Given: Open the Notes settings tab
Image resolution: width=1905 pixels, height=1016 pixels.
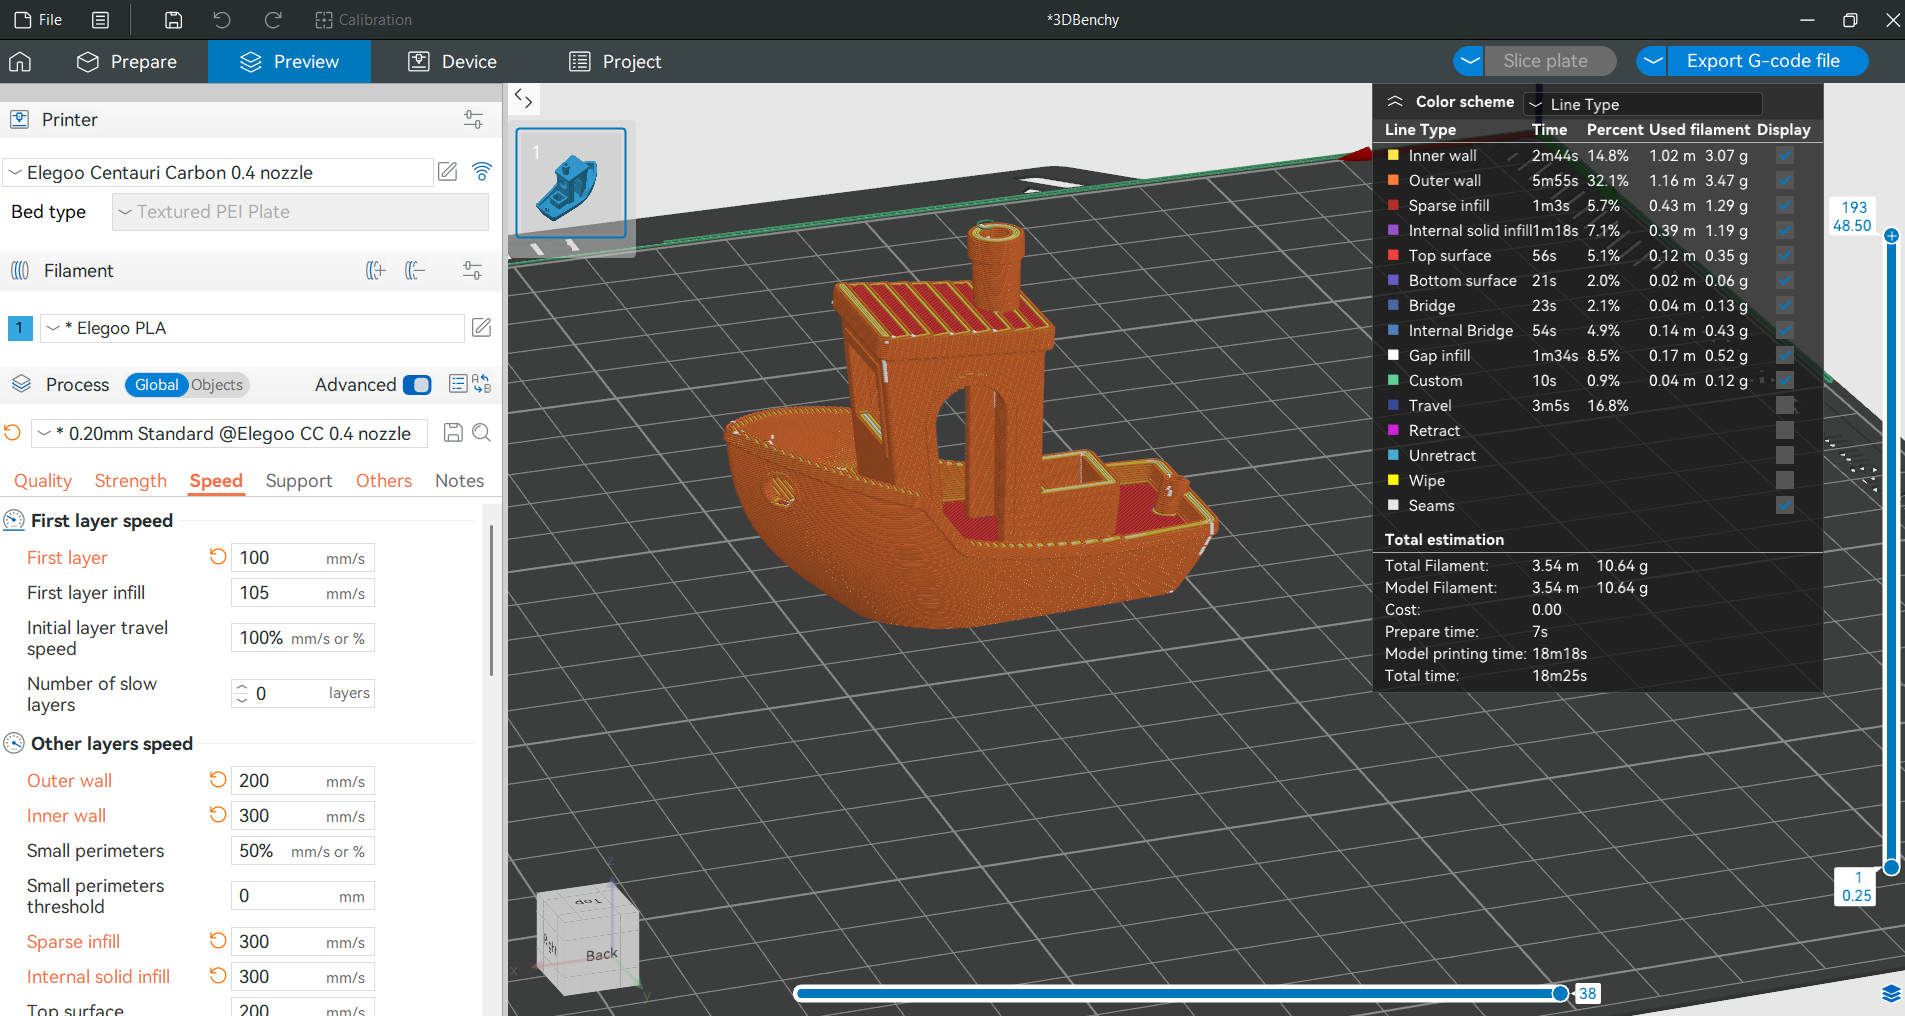Looking at the screenshot, I should 460,481.
